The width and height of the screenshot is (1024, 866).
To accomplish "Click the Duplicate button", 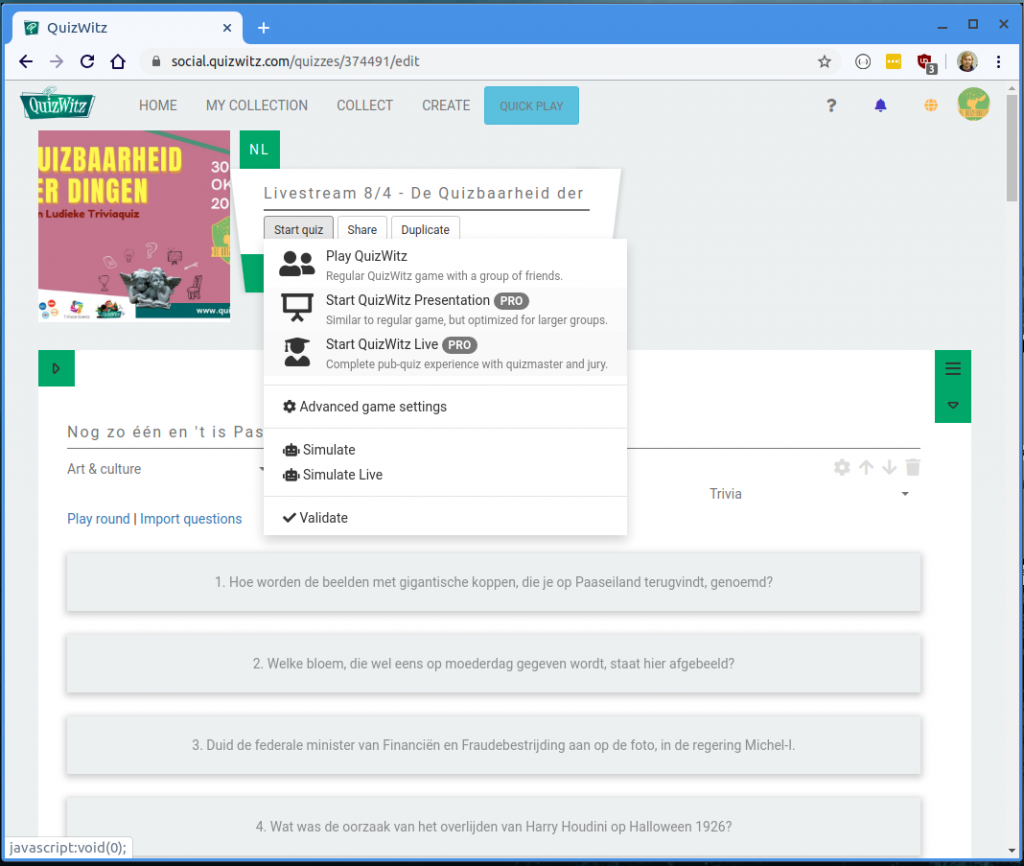I will coord(425,229).
